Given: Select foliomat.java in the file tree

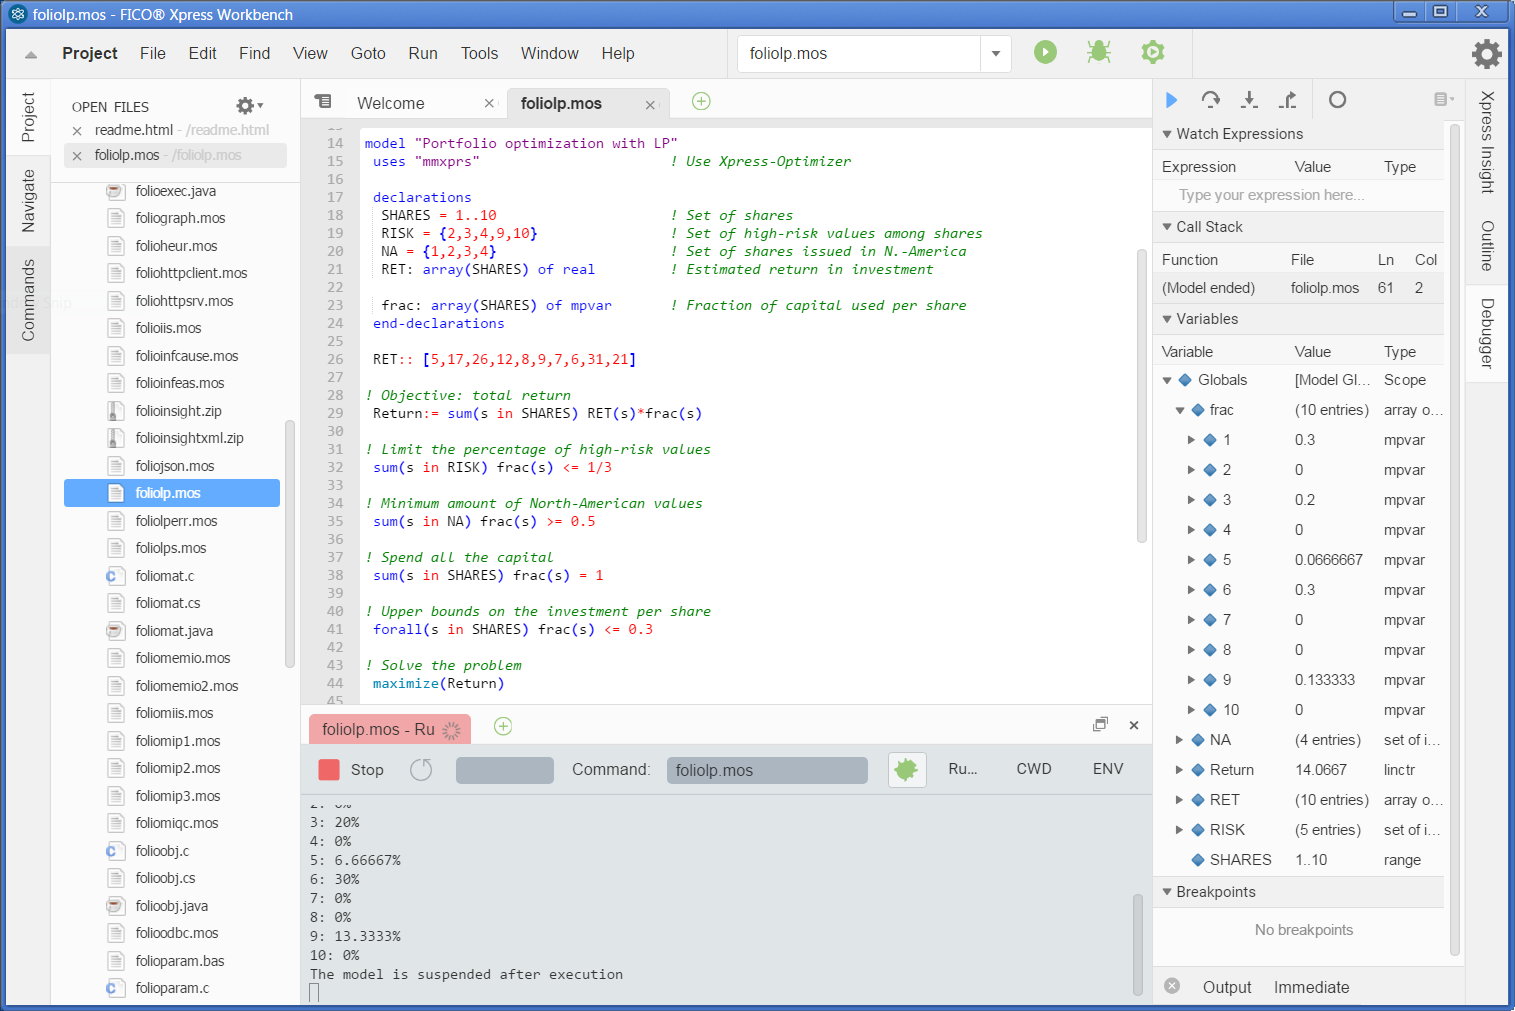Looking at the screenshot, I should pos(174,631).
